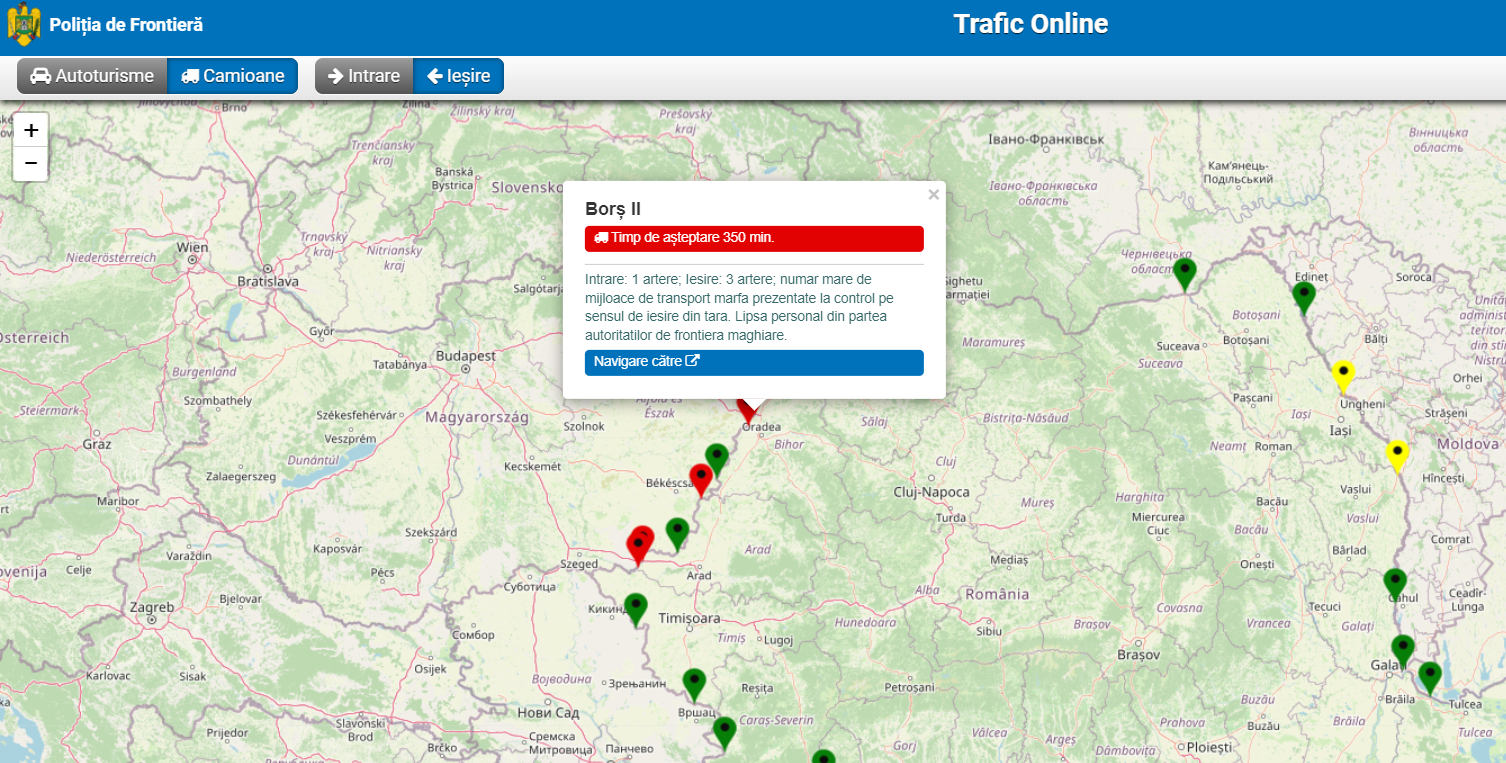
Task: Select the green marker near Vršac
Action: pos(694,683)
